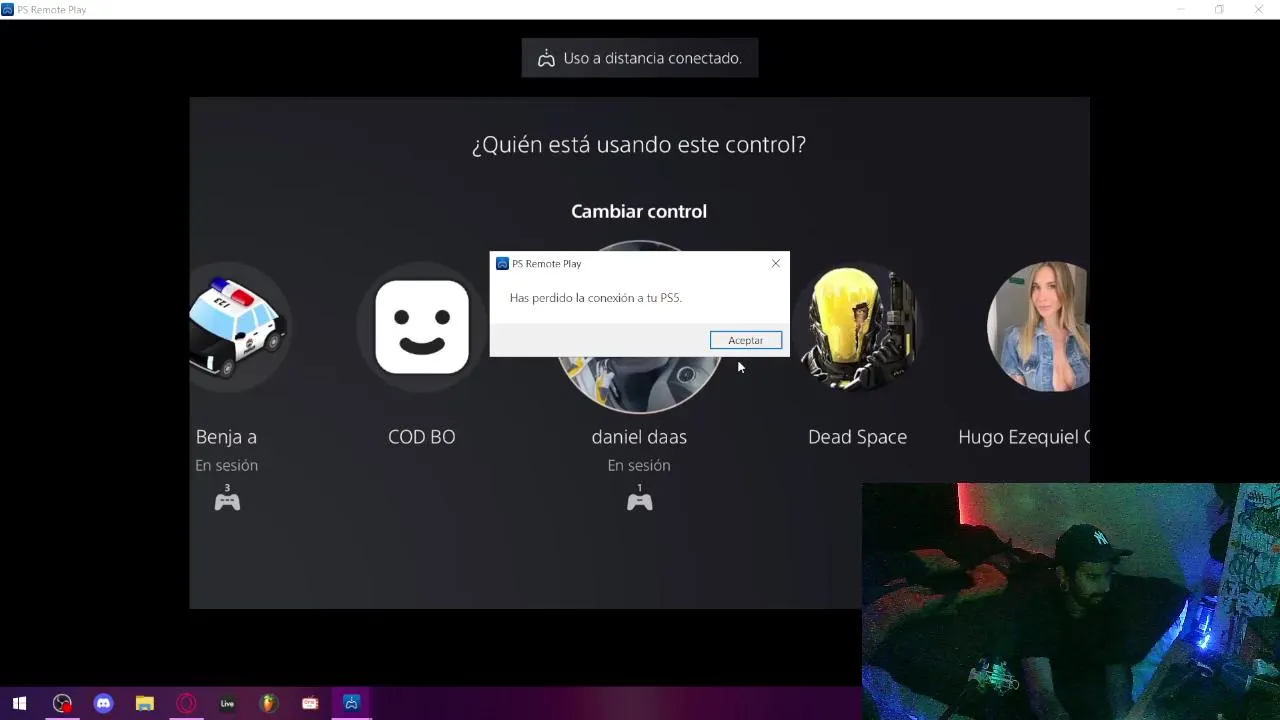The height and width of the screenshot is (720, 1280).
Task: Click PS Remote Play taskbar icon
Action: pyautogui.click(x=351, y=703)
